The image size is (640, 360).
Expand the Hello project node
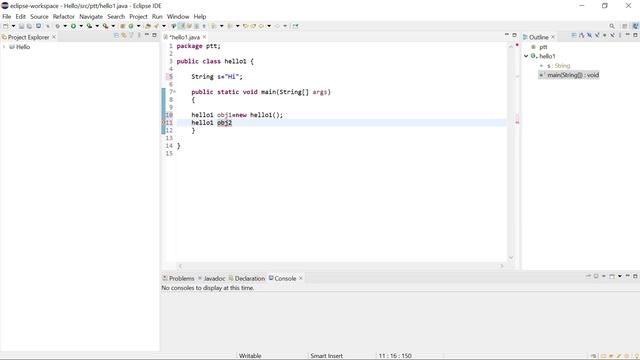[4, 47]
